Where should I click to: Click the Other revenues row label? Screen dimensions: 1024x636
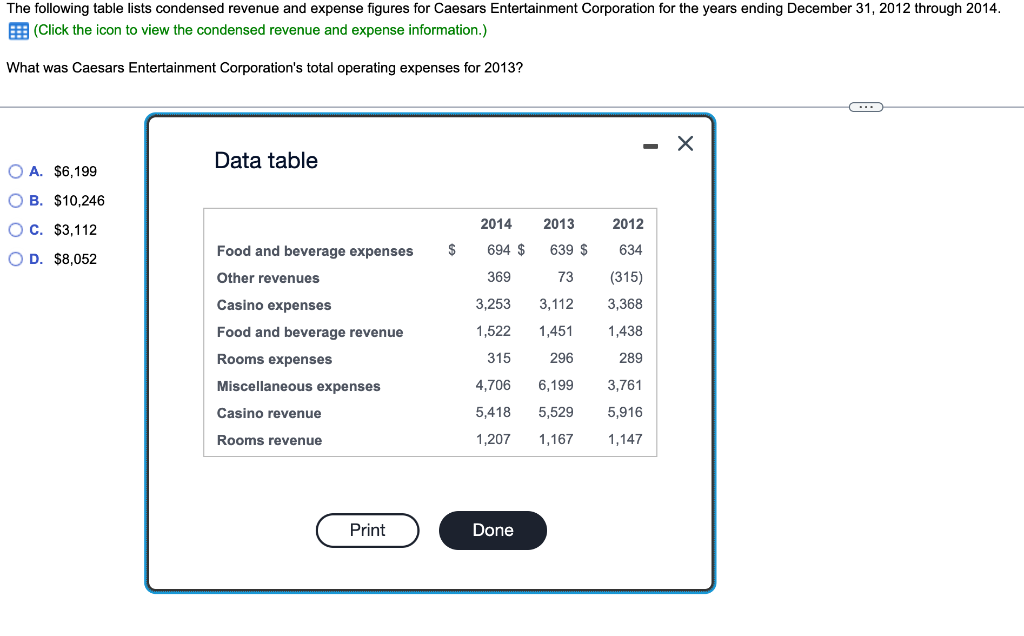268,278
